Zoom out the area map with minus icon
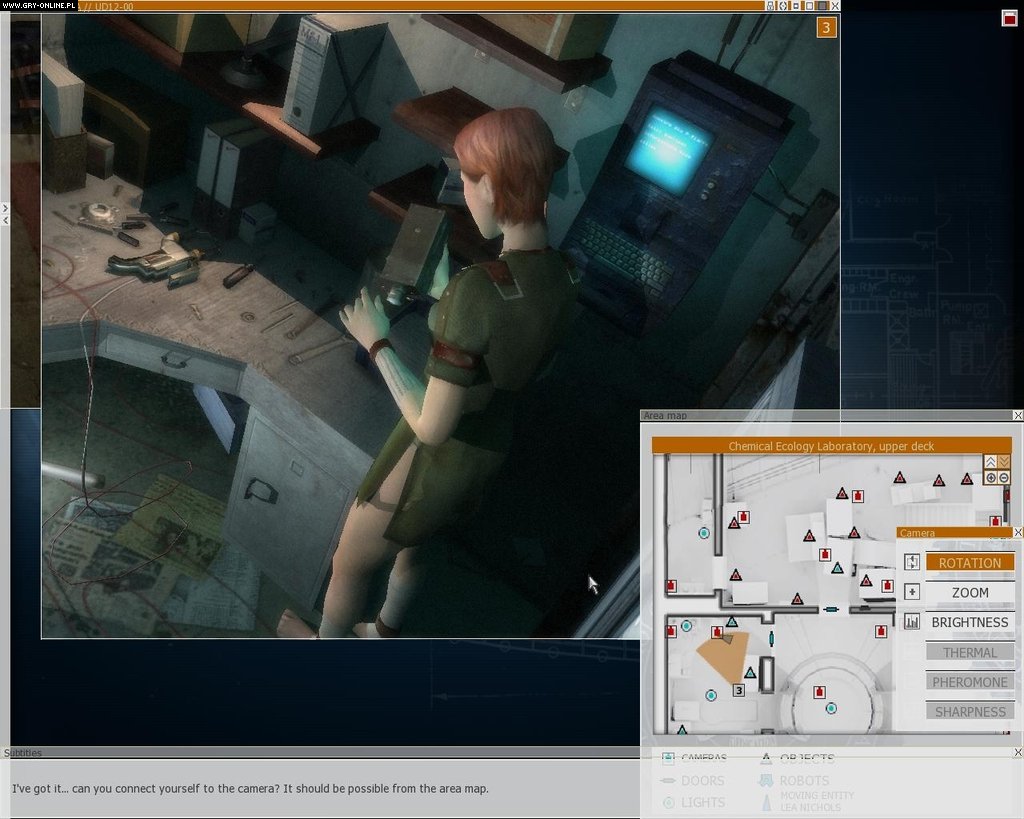The width and height of the screenshot is (1024, 819). pyautogui.click(x=1004, y=478)
